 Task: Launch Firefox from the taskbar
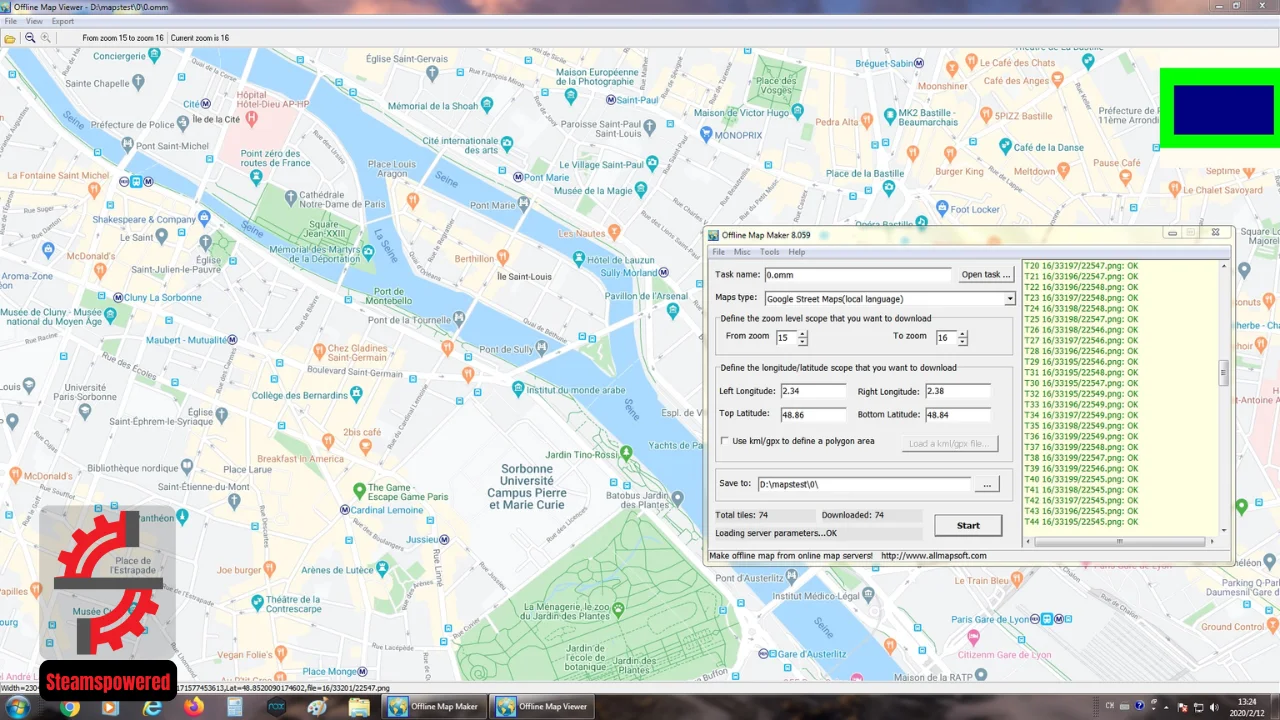(193, 707)
